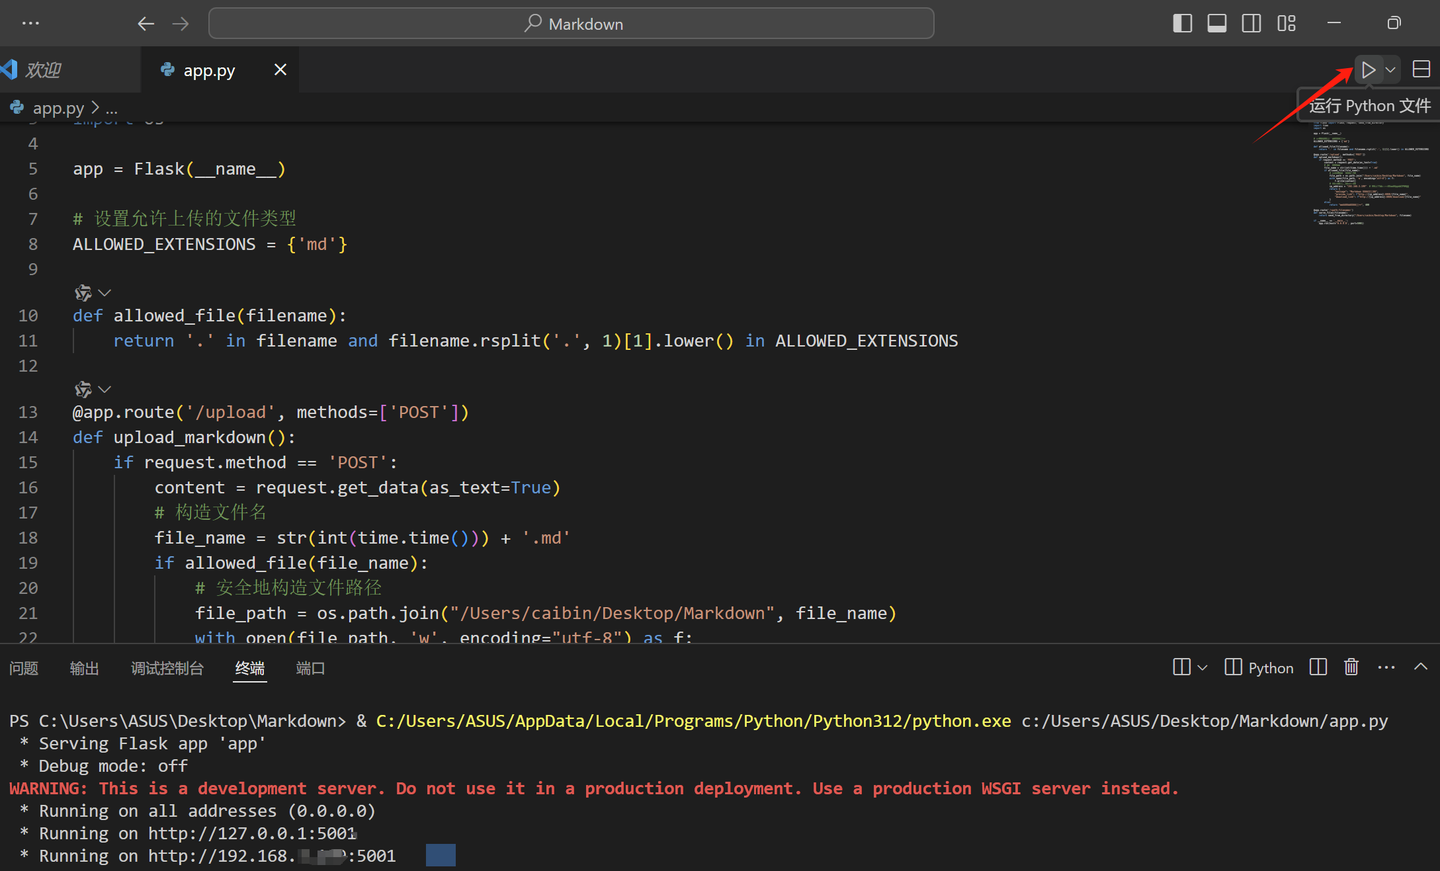Maximize the panel with the up chevron

pyautogui.click(x=1420, y=667)
